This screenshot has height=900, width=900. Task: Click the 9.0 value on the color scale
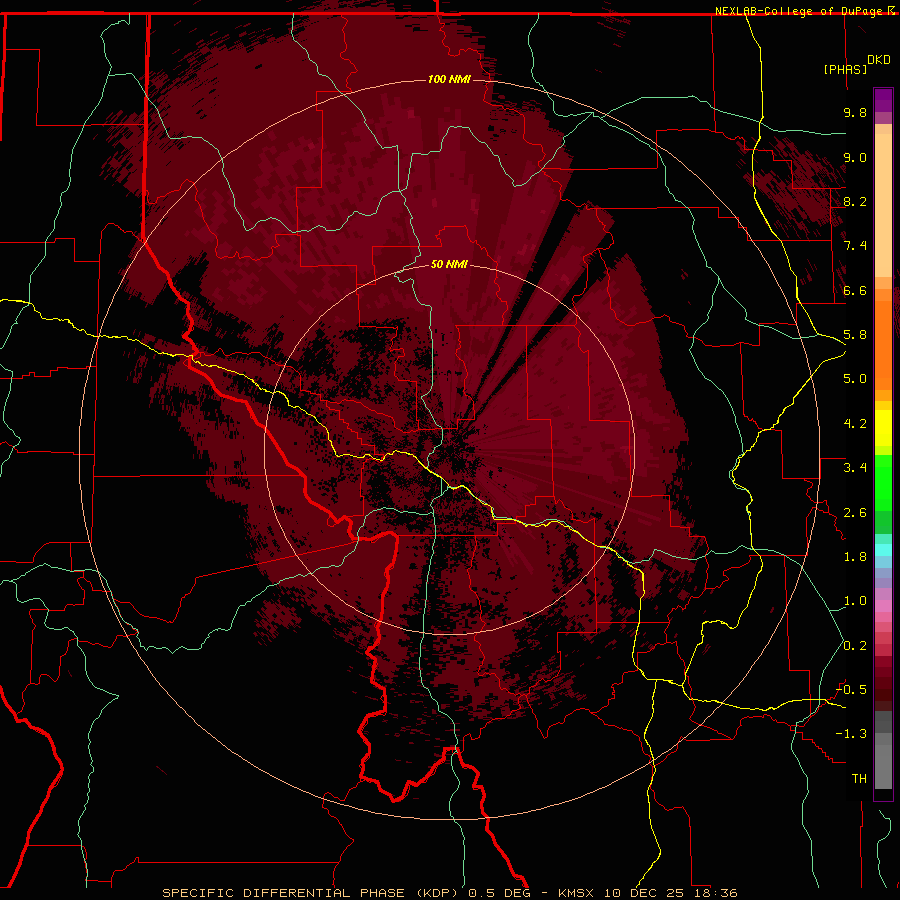coord(855,157)
